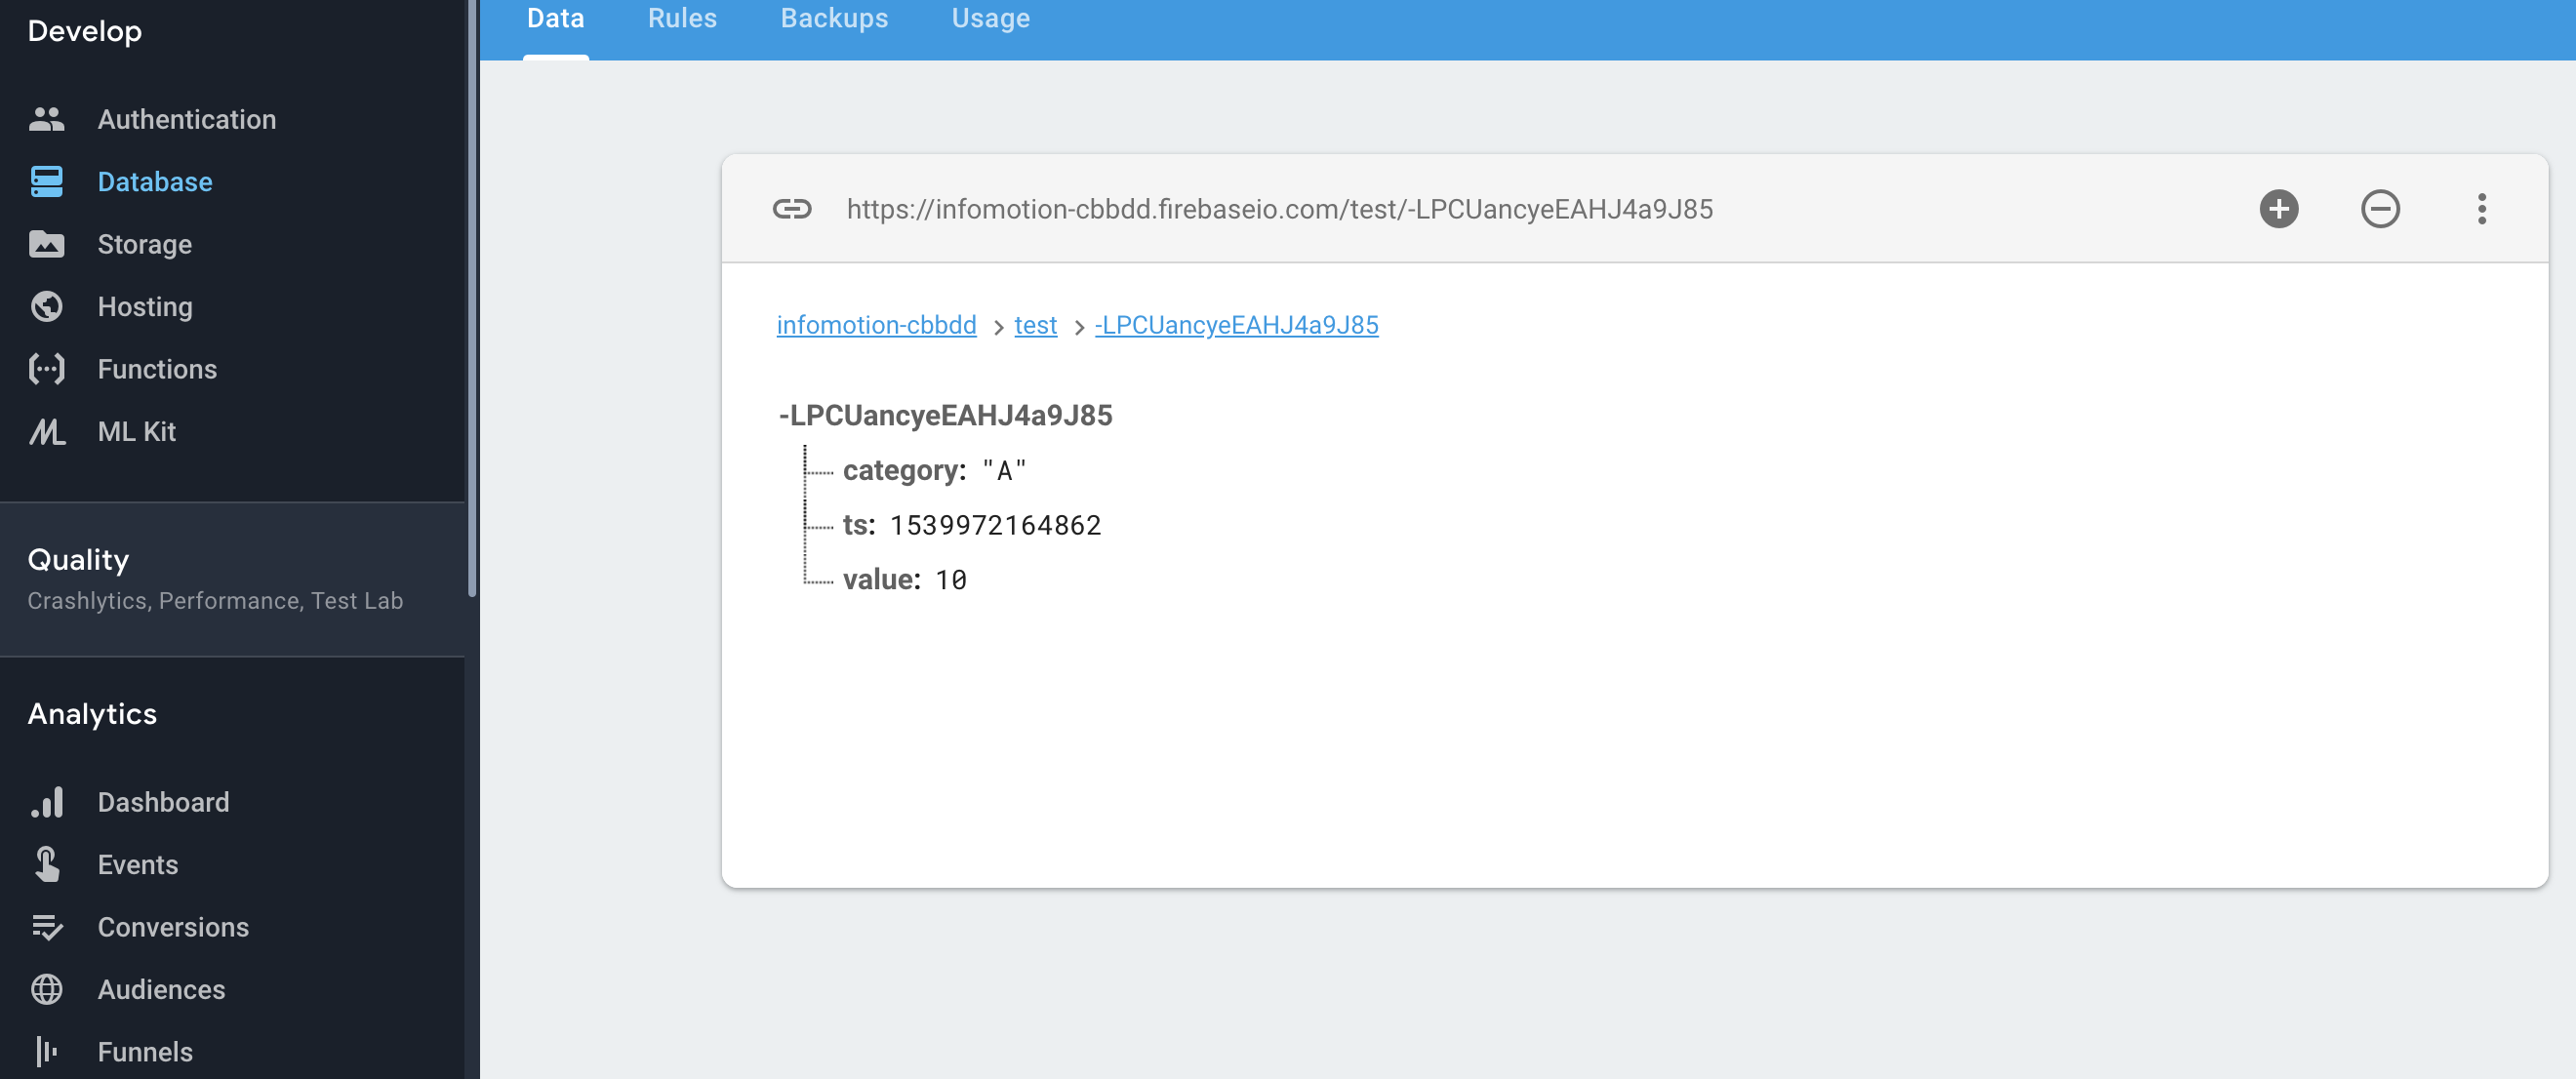Open the Analytics Dashboard icon

(x=46, y=801)
